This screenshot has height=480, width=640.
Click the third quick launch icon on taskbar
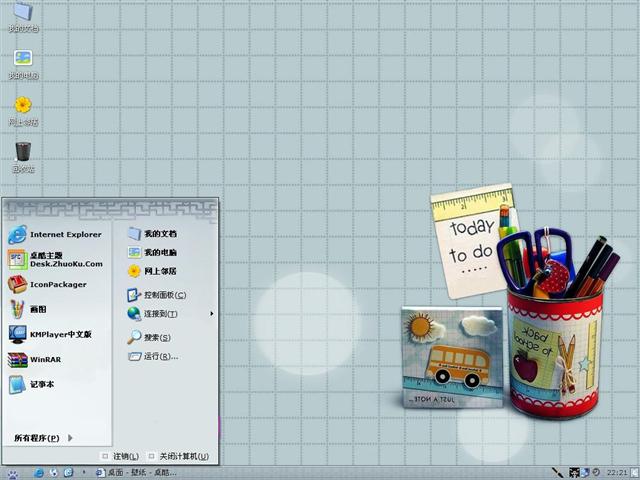pos(69,473)
